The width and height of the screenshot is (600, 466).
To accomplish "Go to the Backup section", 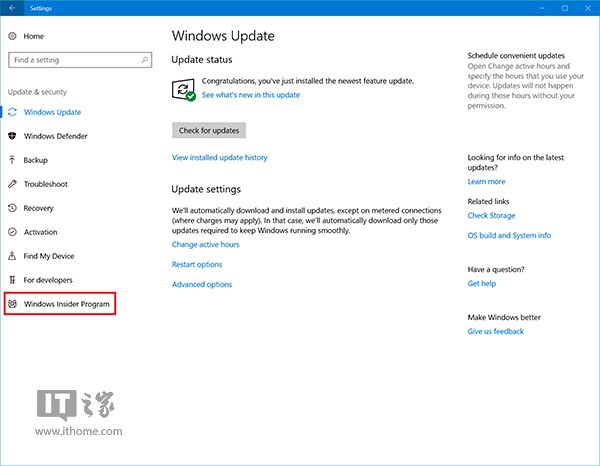I will coord(36,160).
